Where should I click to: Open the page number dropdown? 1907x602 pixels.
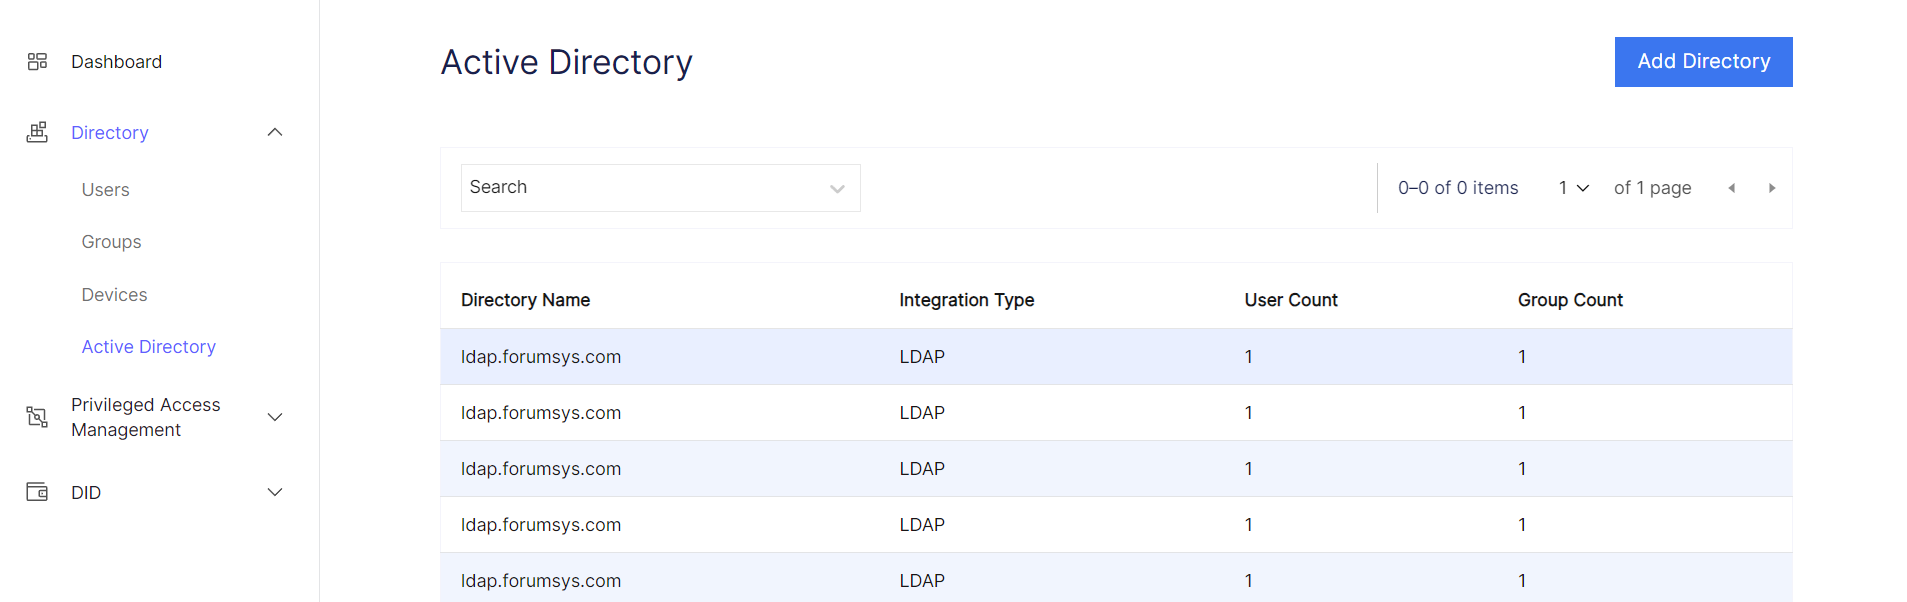coord(1573,188)
